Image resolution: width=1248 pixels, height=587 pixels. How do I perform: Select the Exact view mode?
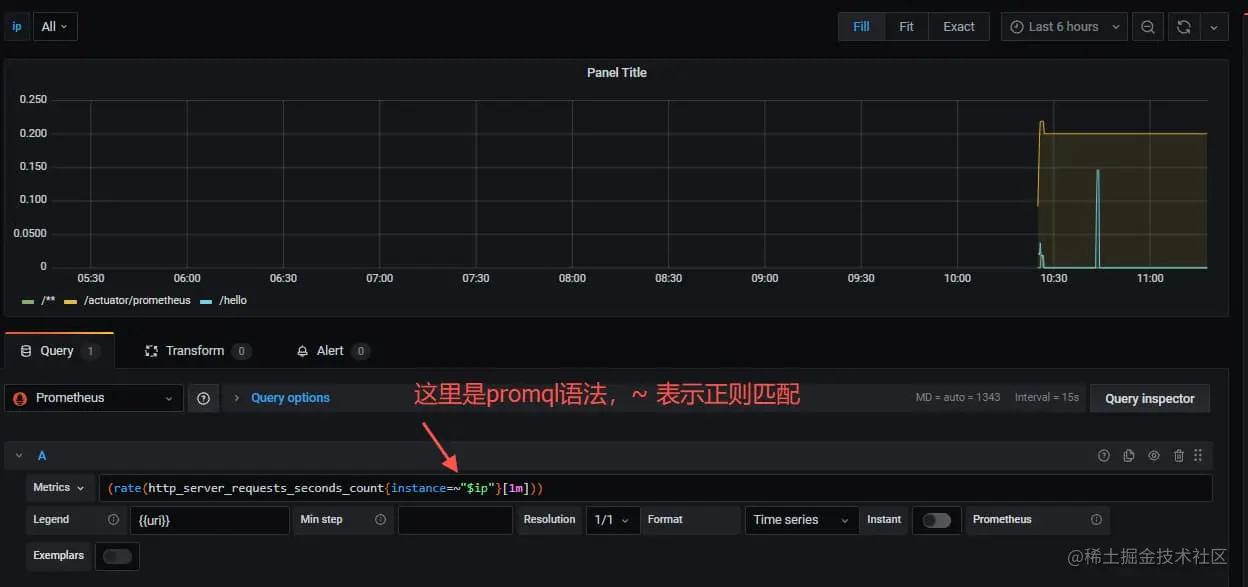pos(959,27)
